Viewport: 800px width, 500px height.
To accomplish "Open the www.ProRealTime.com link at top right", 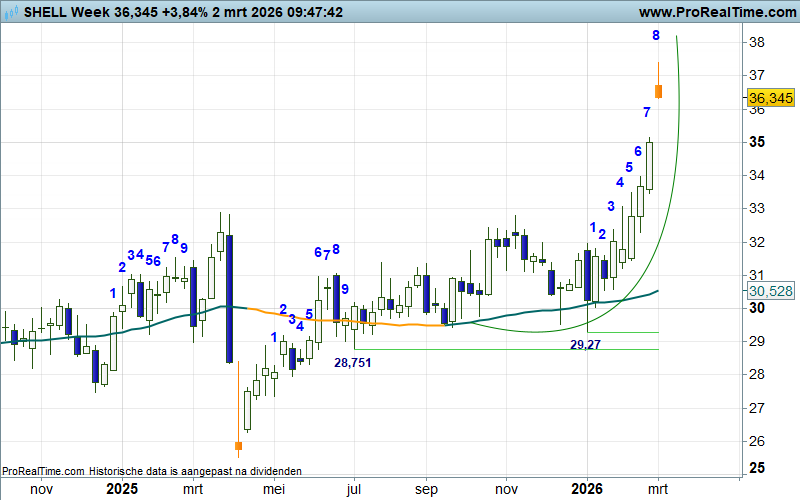I will coord(714,12).
